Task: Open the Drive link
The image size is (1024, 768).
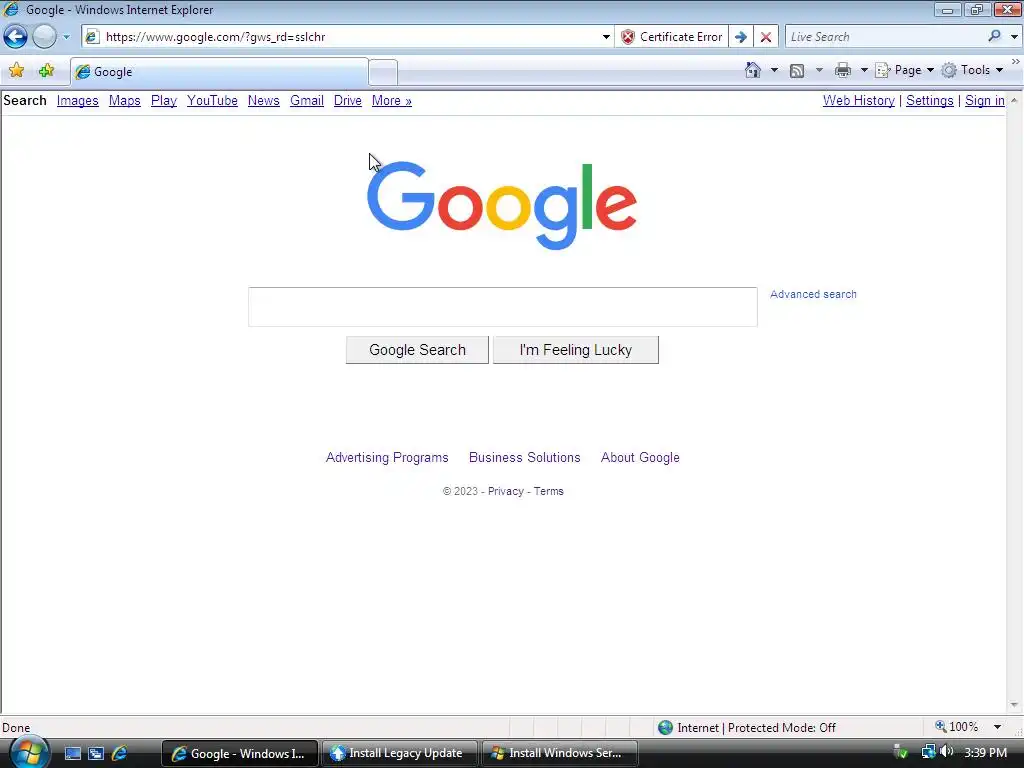Action: point(347,101)
